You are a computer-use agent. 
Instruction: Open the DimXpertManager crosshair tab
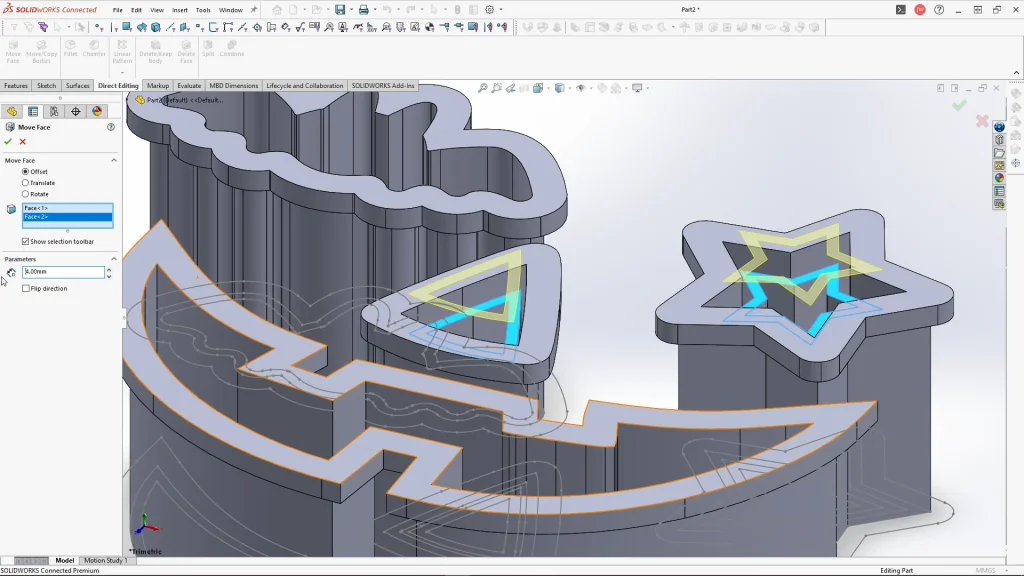[76, 111]
